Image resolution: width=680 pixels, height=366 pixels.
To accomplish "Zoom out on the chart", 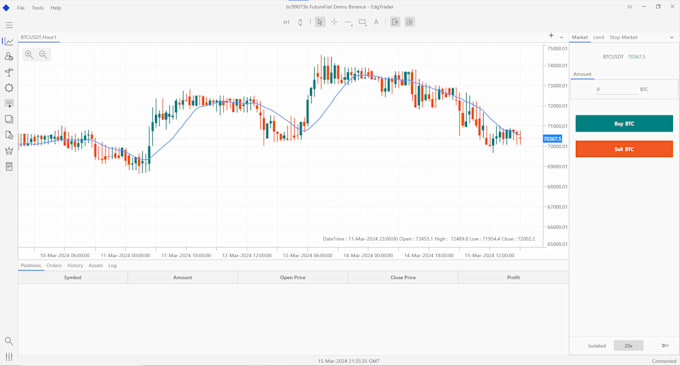I will coord(43,55).
